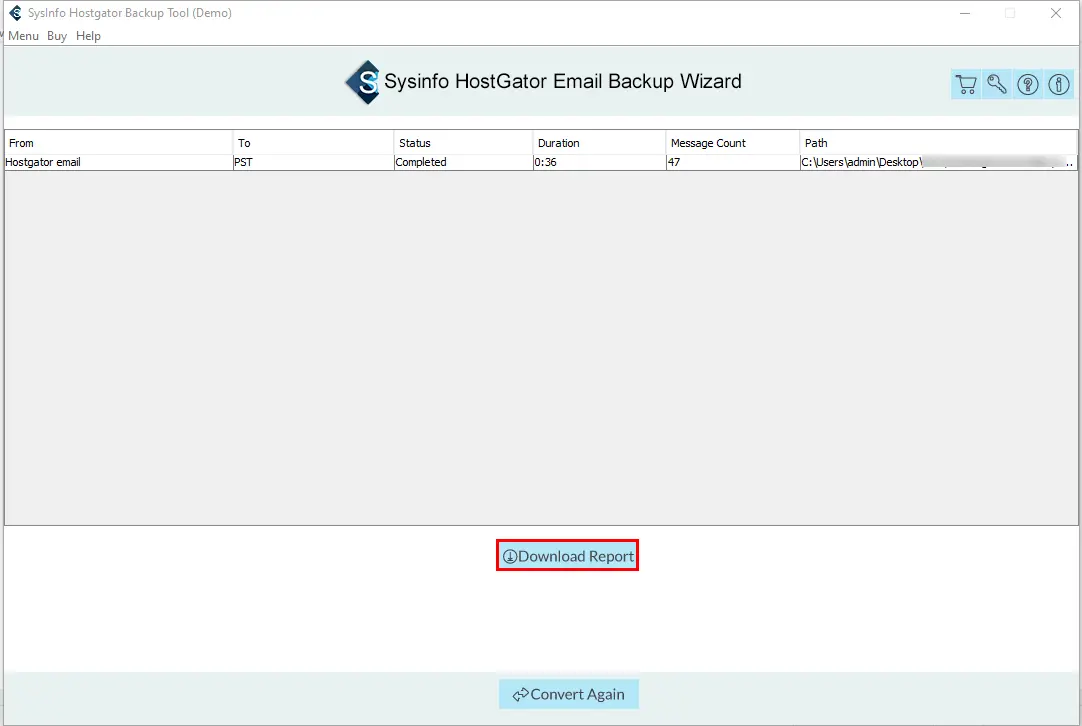1082x726 pixels.
Task: Click the saved file path cell
Action: point(938,162)
